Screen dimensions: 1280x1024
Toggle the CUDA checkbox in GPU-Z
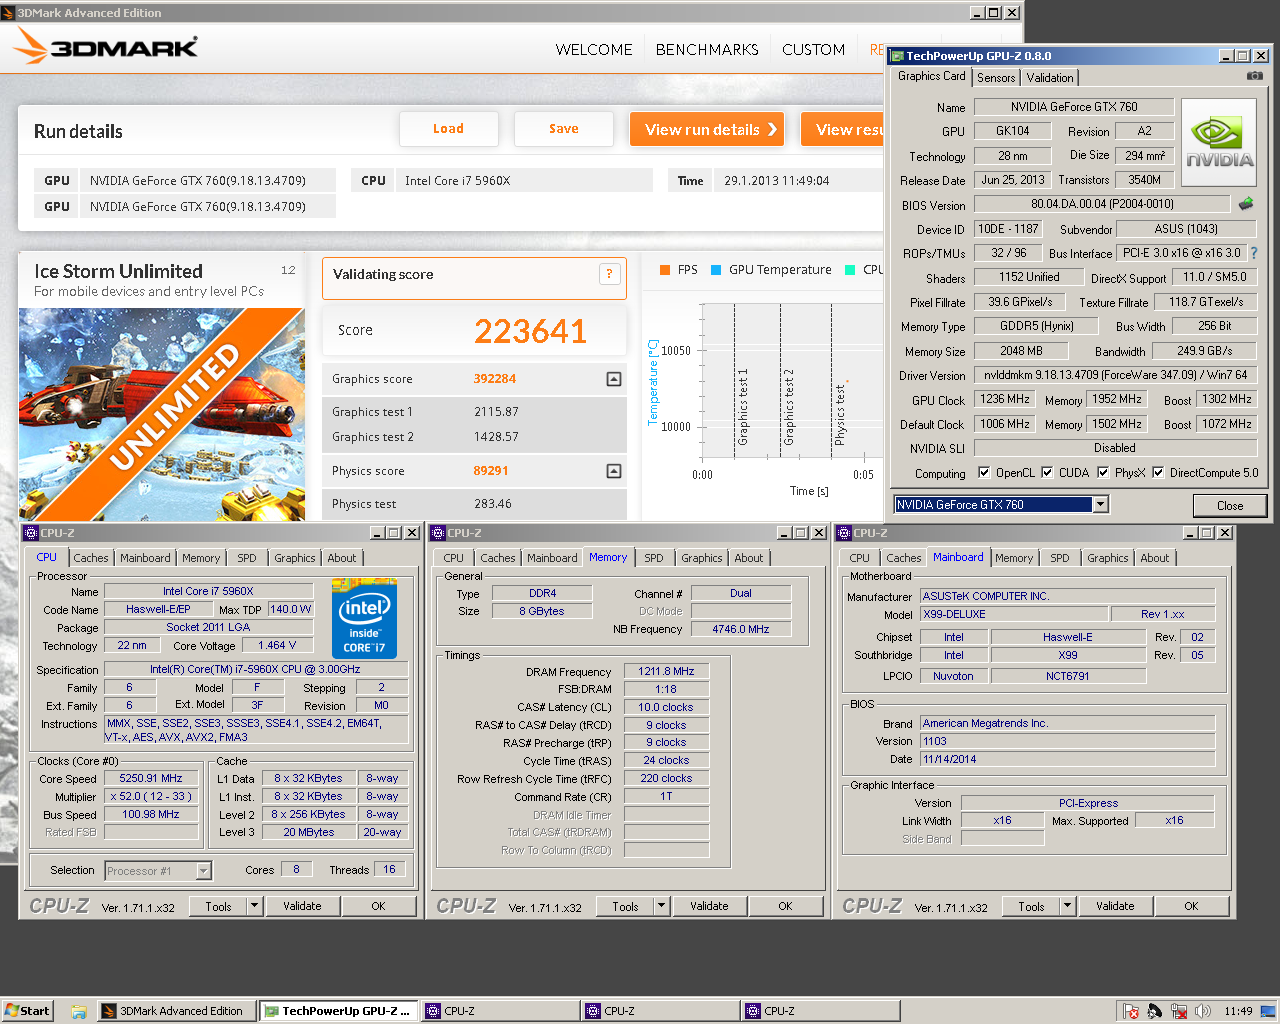pyautogui.click(x=1047, y=473)
